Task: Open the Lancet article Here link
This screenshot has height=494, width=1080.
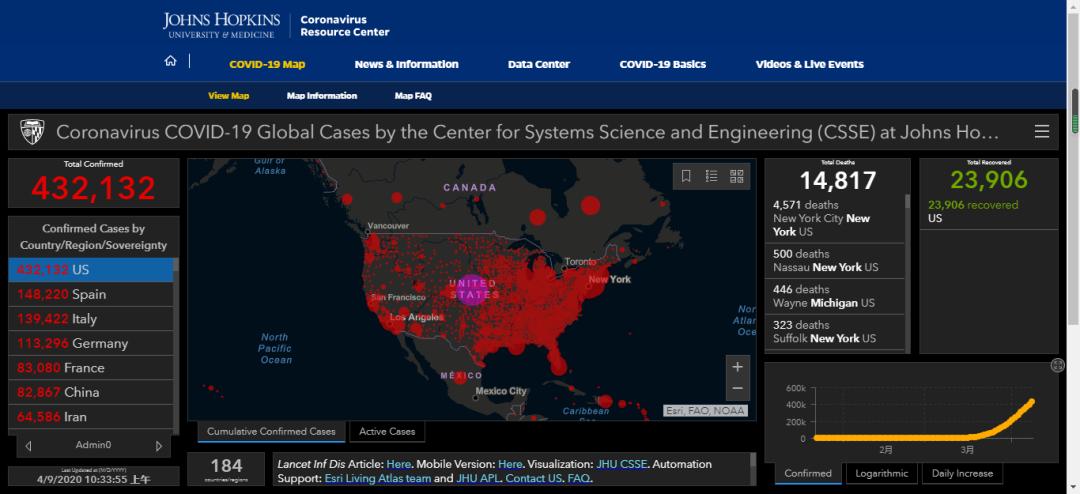Action: pyautogui.click(x=398, y=464)
